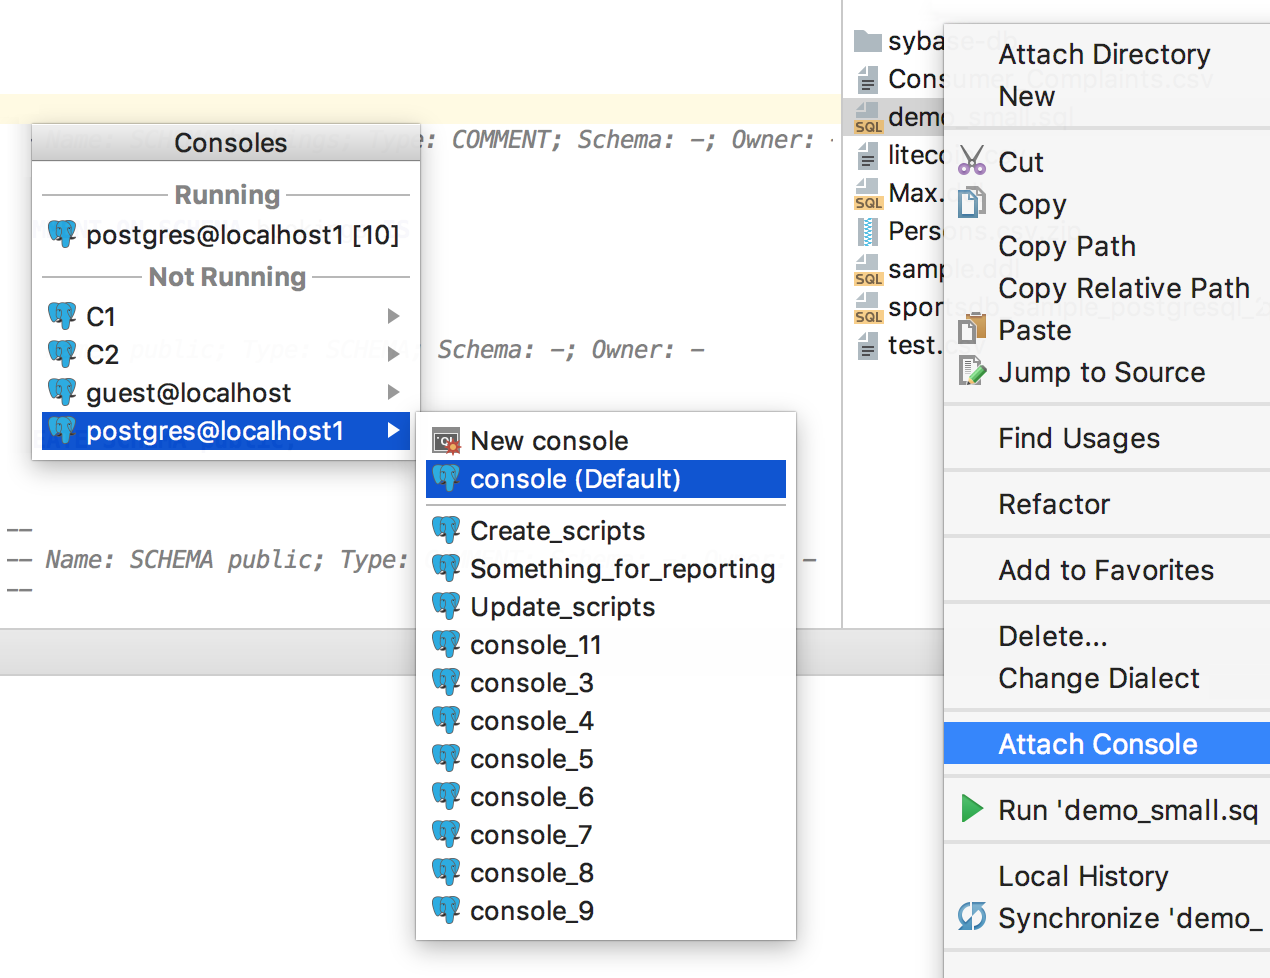Pick console_7 from the list
Viewport: 1270px width, 978px height.
point(606,835)
